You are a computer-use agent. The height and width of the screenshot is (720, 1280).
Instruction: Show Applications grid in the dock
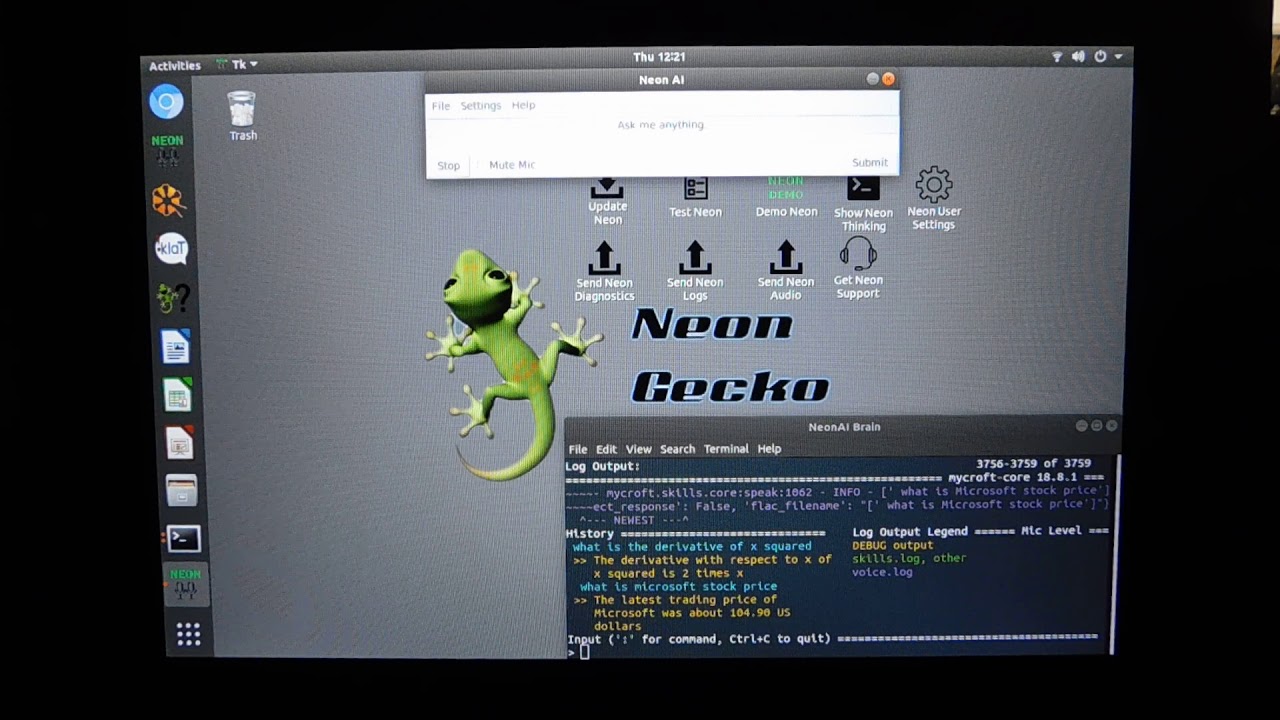[x=188, y=634]
